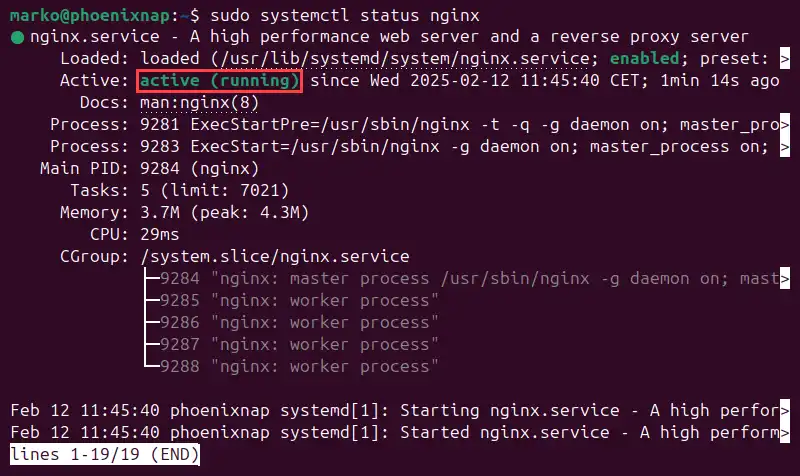
Task: Click the active (running) status text
Action: 219,81
